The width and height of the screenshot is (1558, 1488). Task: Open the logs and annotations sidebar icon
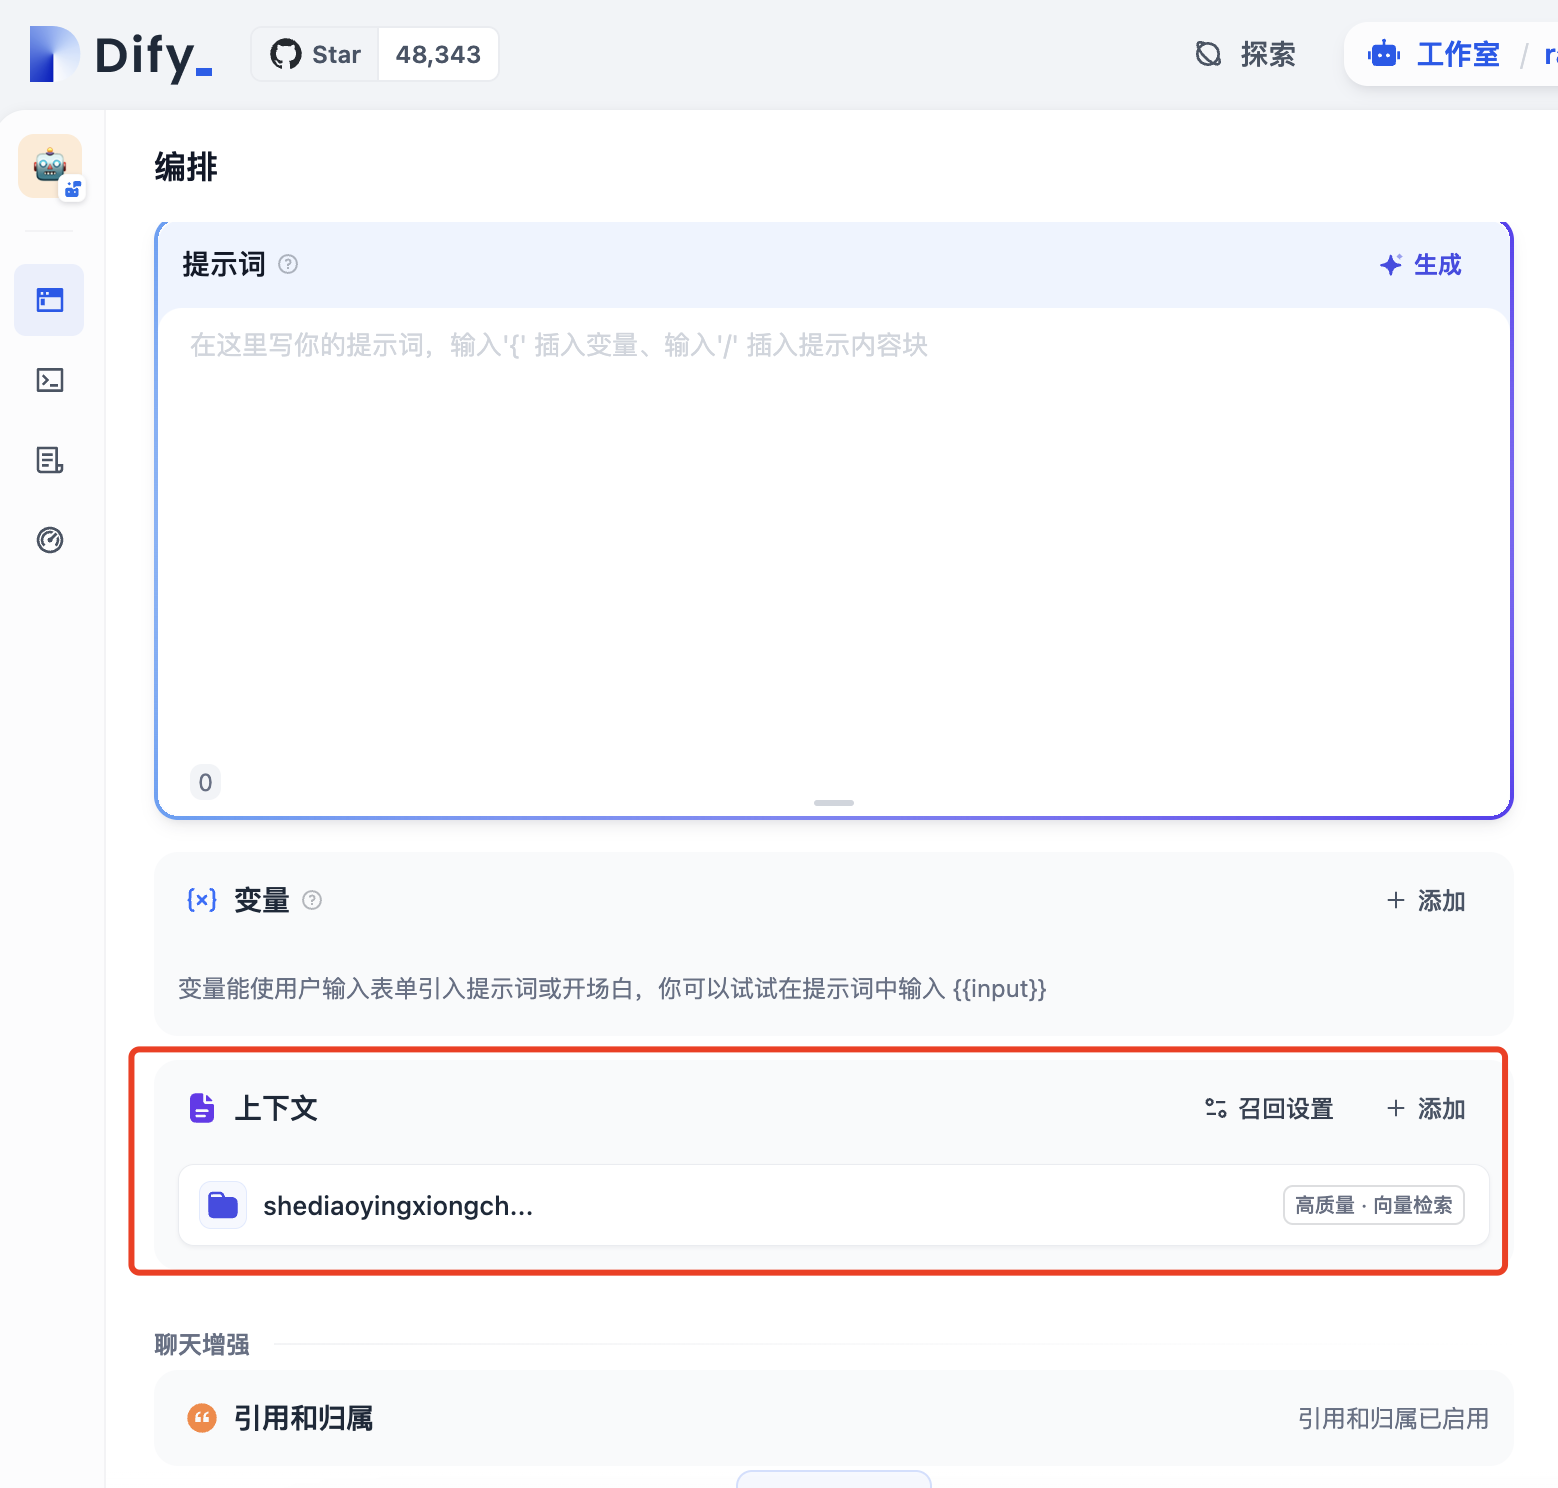pyautogui.click(x=50, y=460)
